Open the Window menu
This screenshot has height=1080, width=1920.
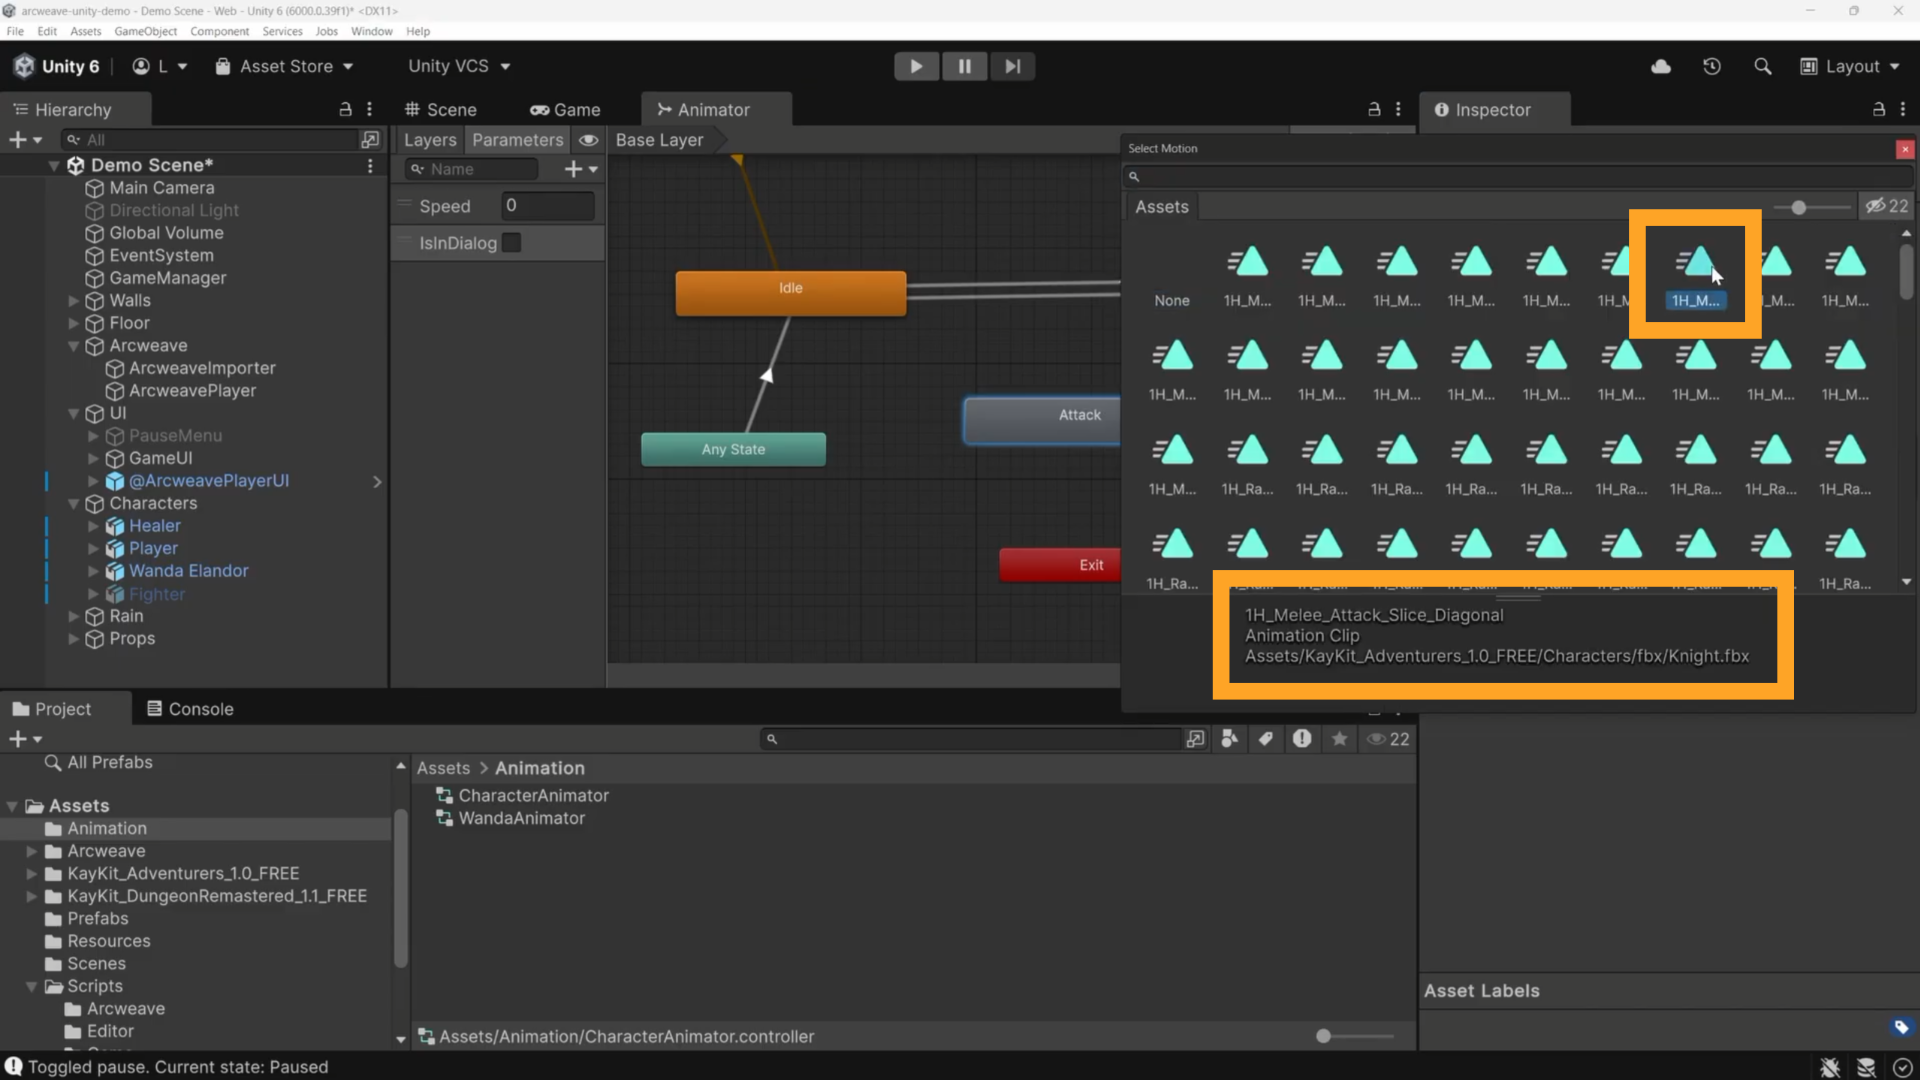tap(371, 31)
